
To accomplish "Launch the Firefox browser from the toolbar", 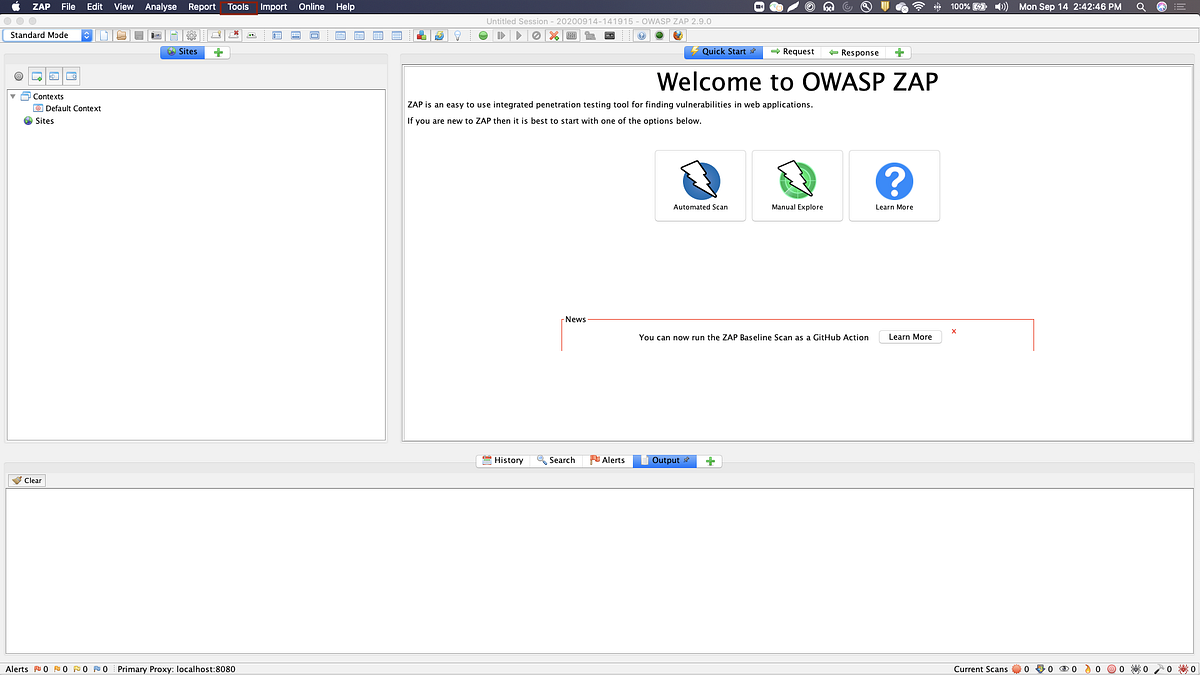I will (x=678, y=34).
